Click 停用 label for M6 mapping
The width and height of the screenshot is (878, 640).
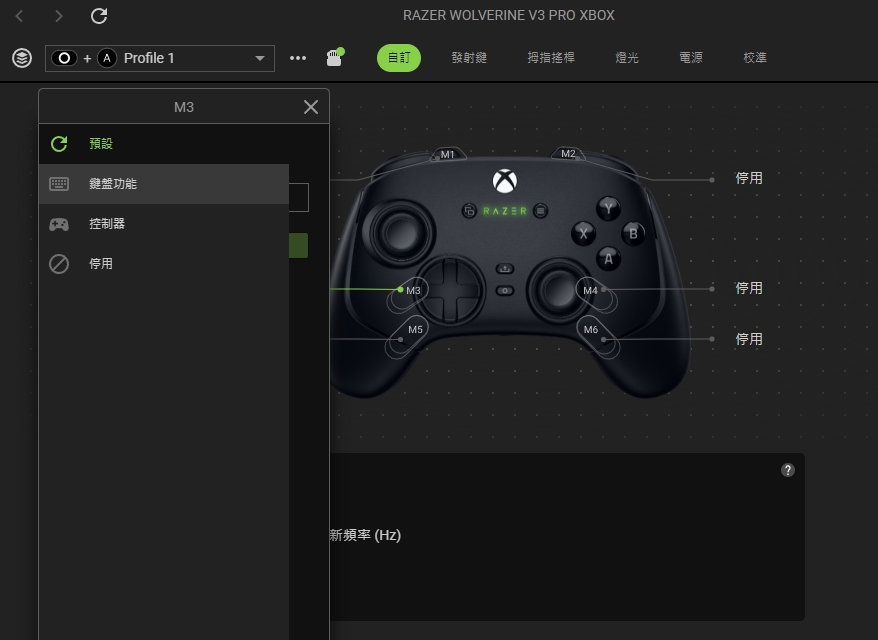pyautogui.click(x=749, y=339)
